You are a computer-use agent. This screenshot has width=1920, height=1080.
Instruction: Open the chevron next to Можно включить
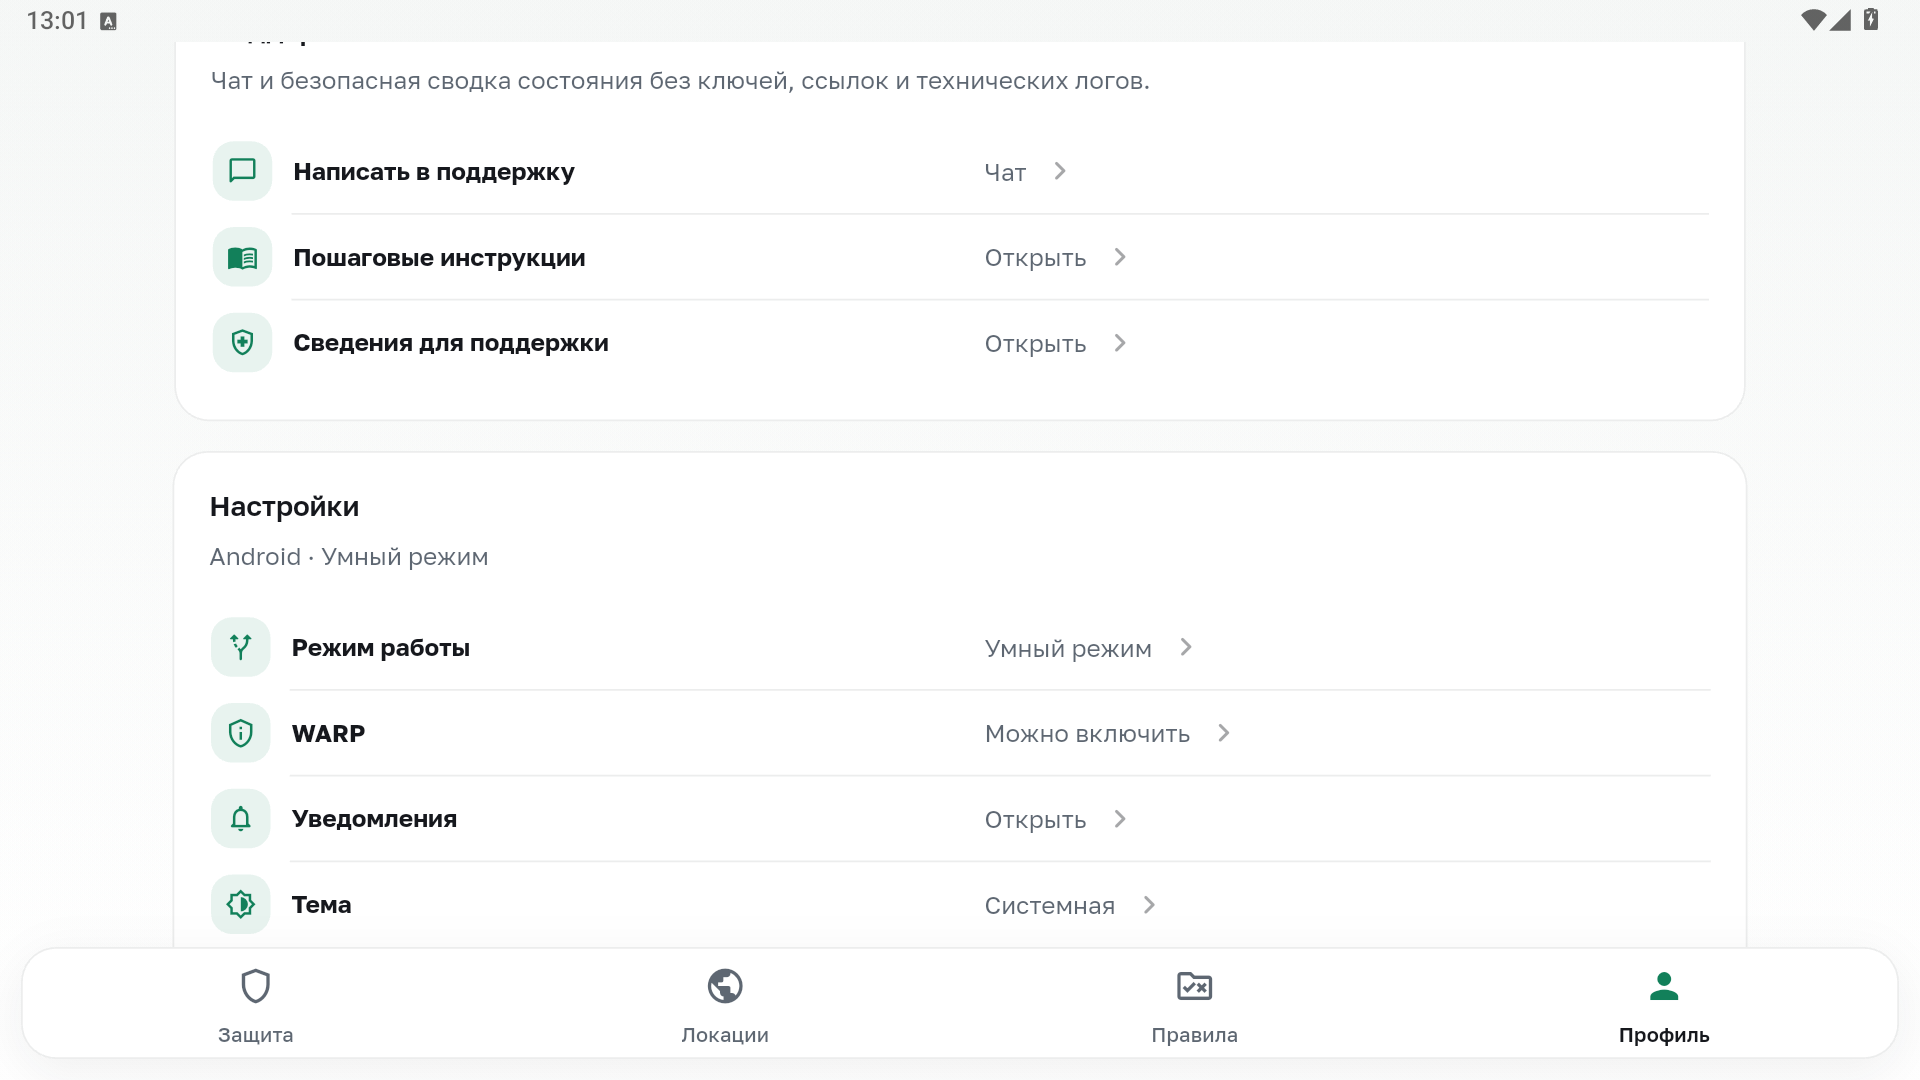[1224, 733]
